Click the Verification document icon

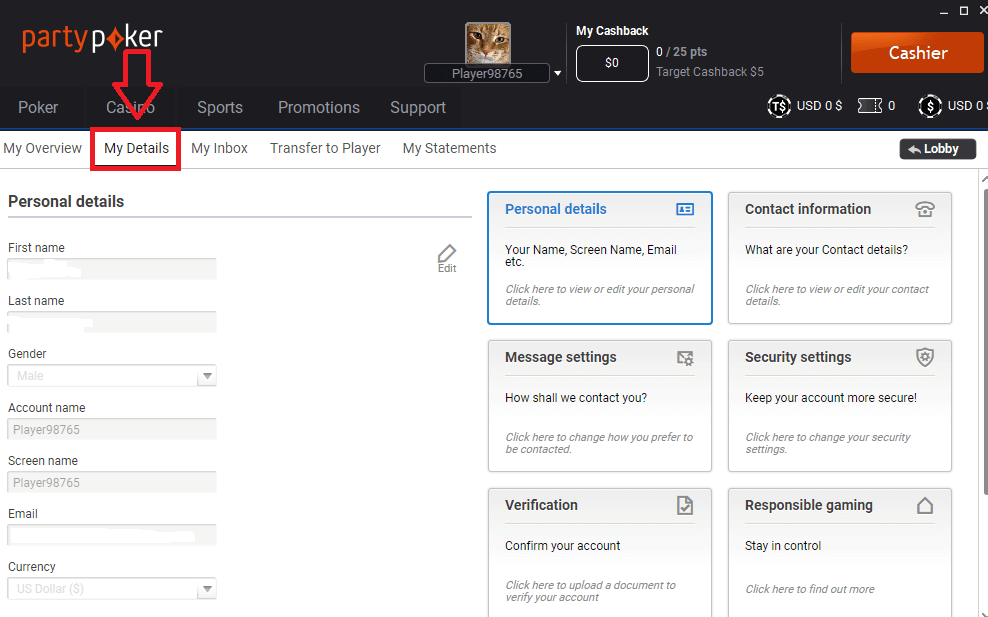pos(685,505)
